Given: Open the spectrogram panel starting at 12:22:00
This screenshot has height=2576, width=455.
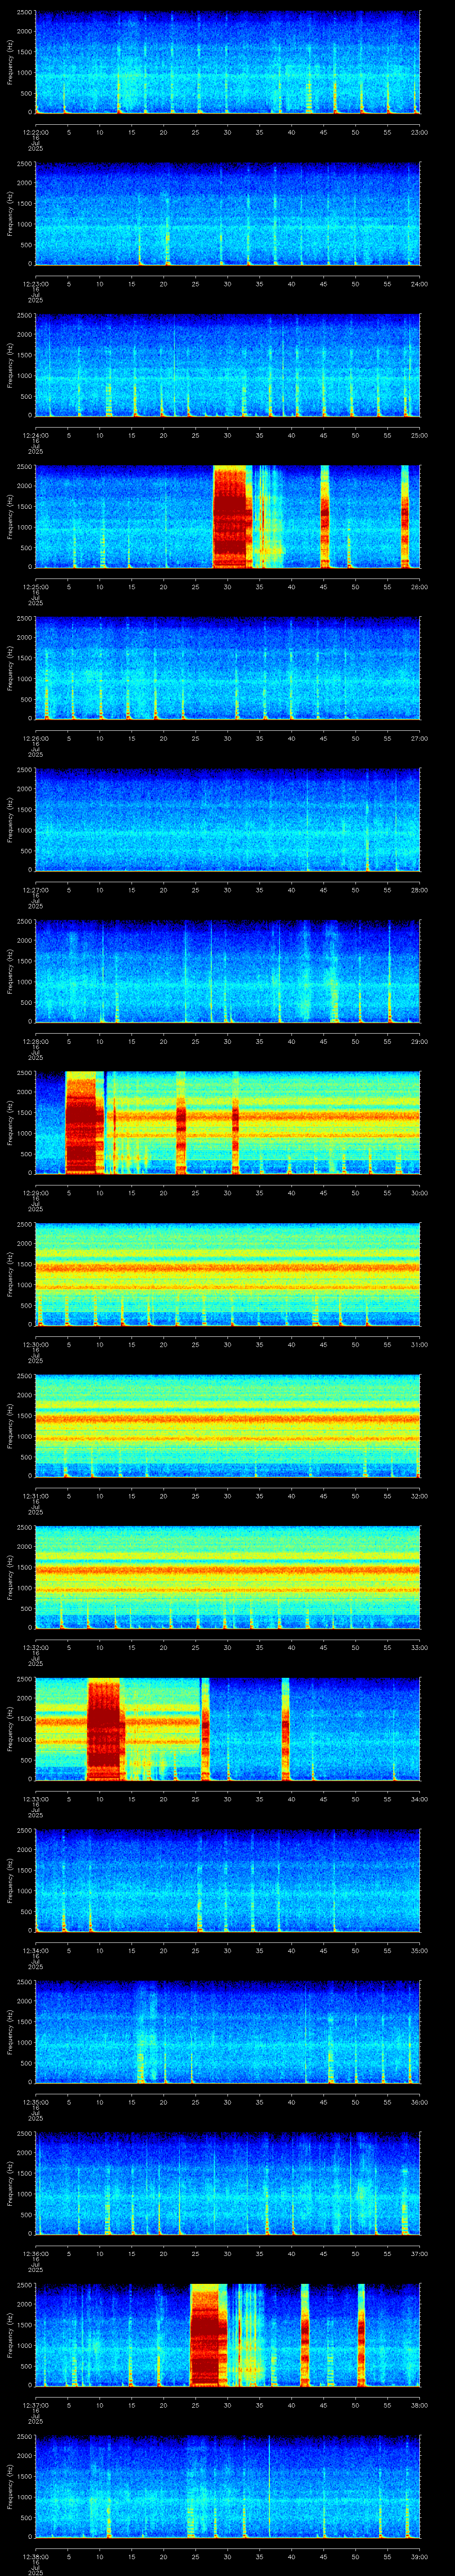Looking at the screenshot, I should point(227,62).
